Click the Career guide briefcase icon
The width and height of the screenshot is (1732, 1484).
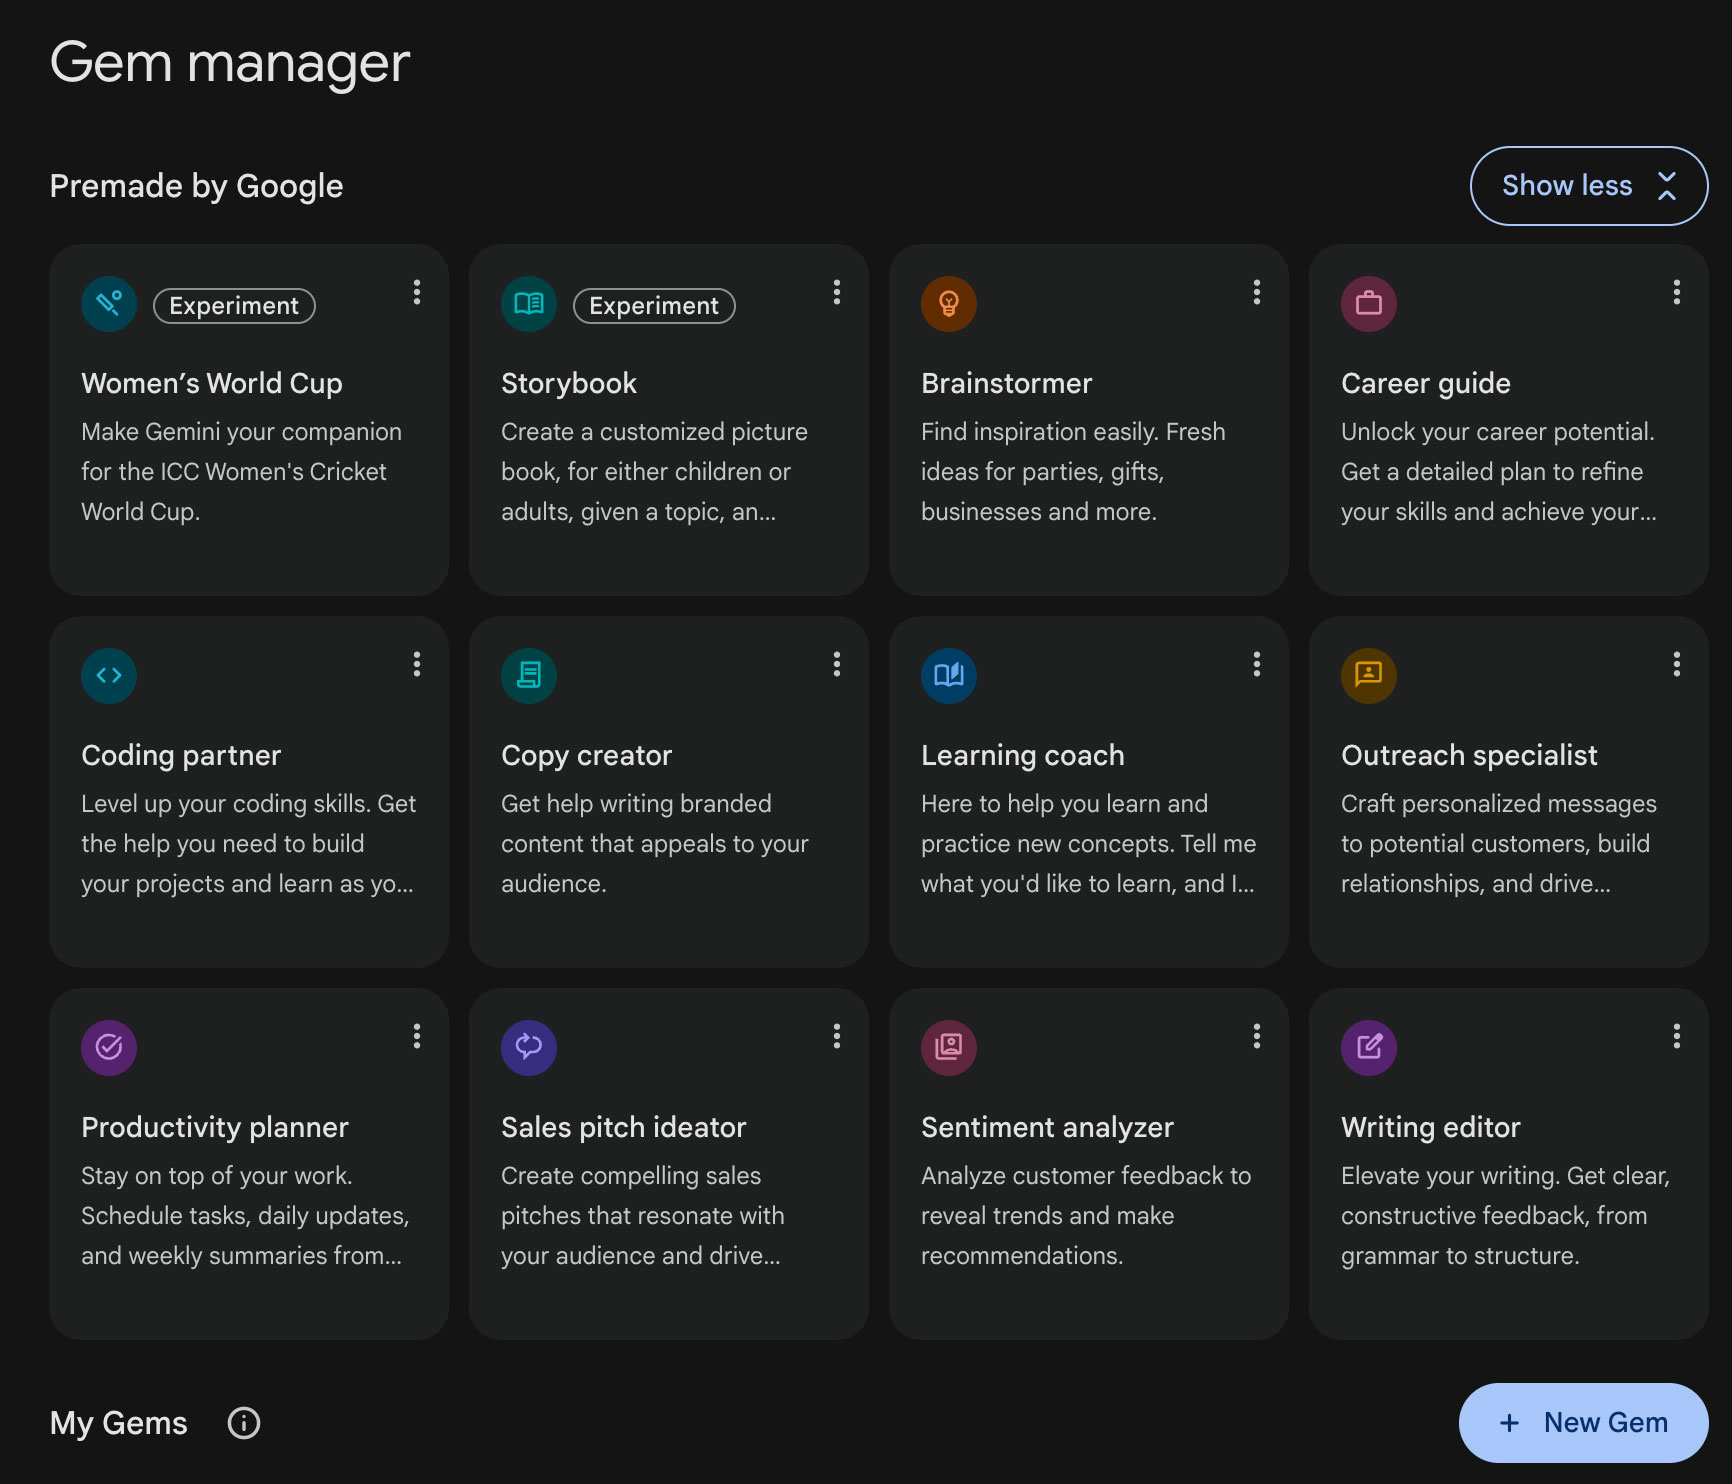1369,304
